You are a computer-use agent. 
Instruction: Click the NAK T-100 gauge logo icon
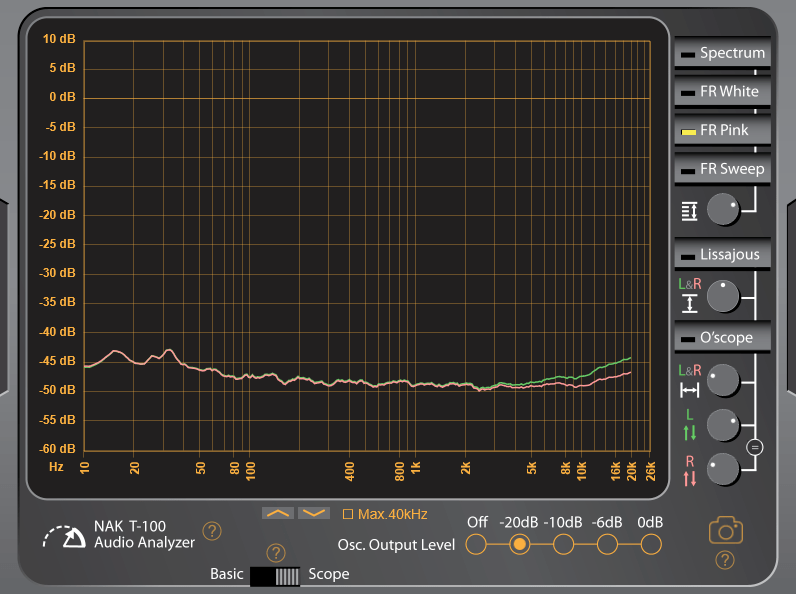coord(64,537)
